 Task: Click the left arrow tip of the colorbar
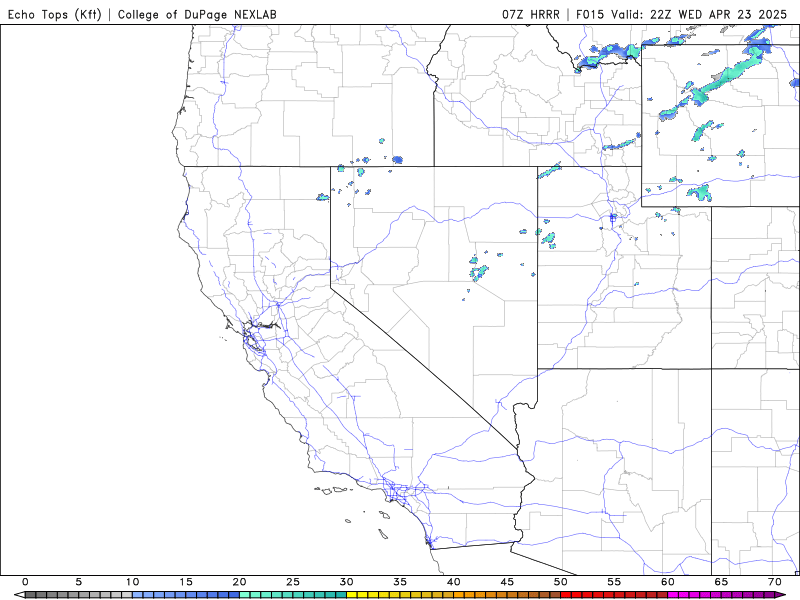pos(19,595)
